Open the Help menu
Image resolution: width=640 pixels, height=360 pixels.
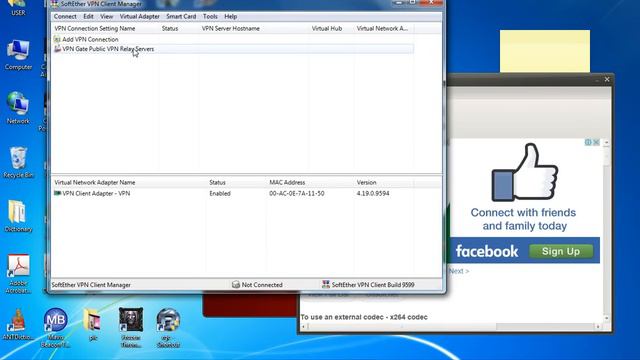click(x=230, y=16)
